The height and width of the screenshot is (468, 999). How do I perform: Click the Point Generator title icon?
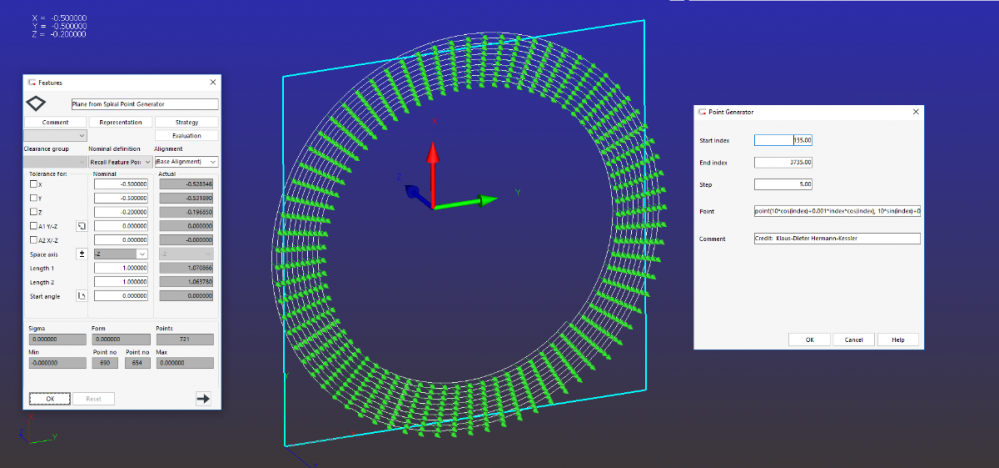pyautogui.click(x=703, y=112)
